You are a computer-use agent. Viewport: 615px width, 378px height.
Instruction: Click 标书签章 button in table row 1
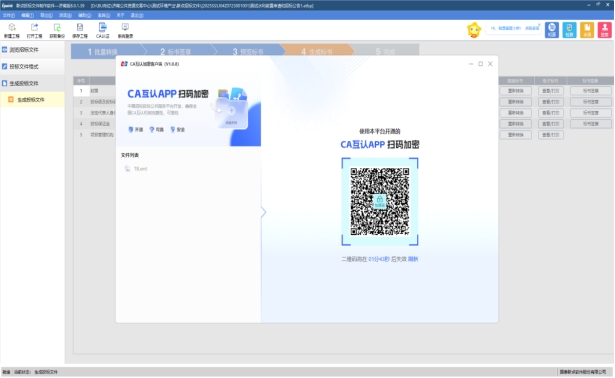[591, 91]
